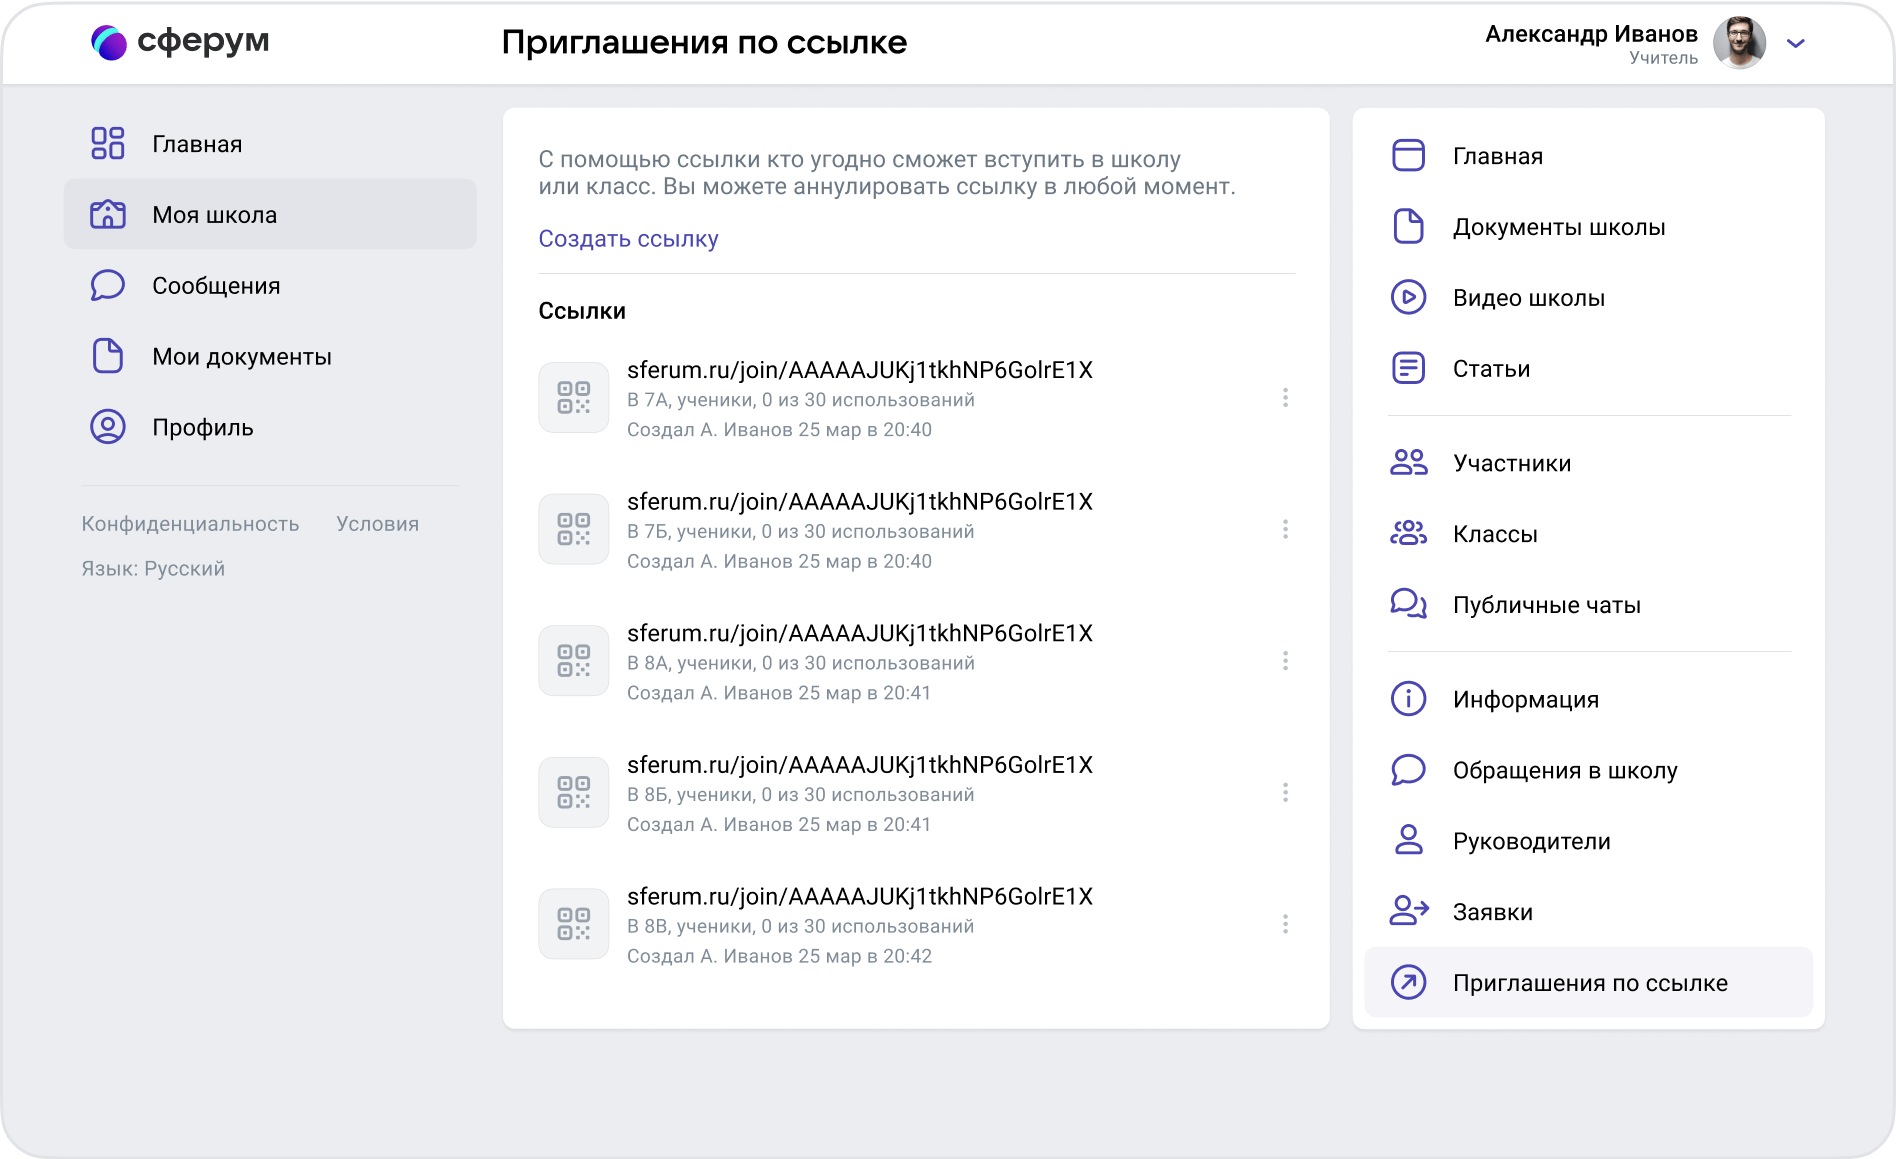Select Приглашения по ссылке menu item
This screenshot has height=1159, width=1896.
[x=1588, y=982]
